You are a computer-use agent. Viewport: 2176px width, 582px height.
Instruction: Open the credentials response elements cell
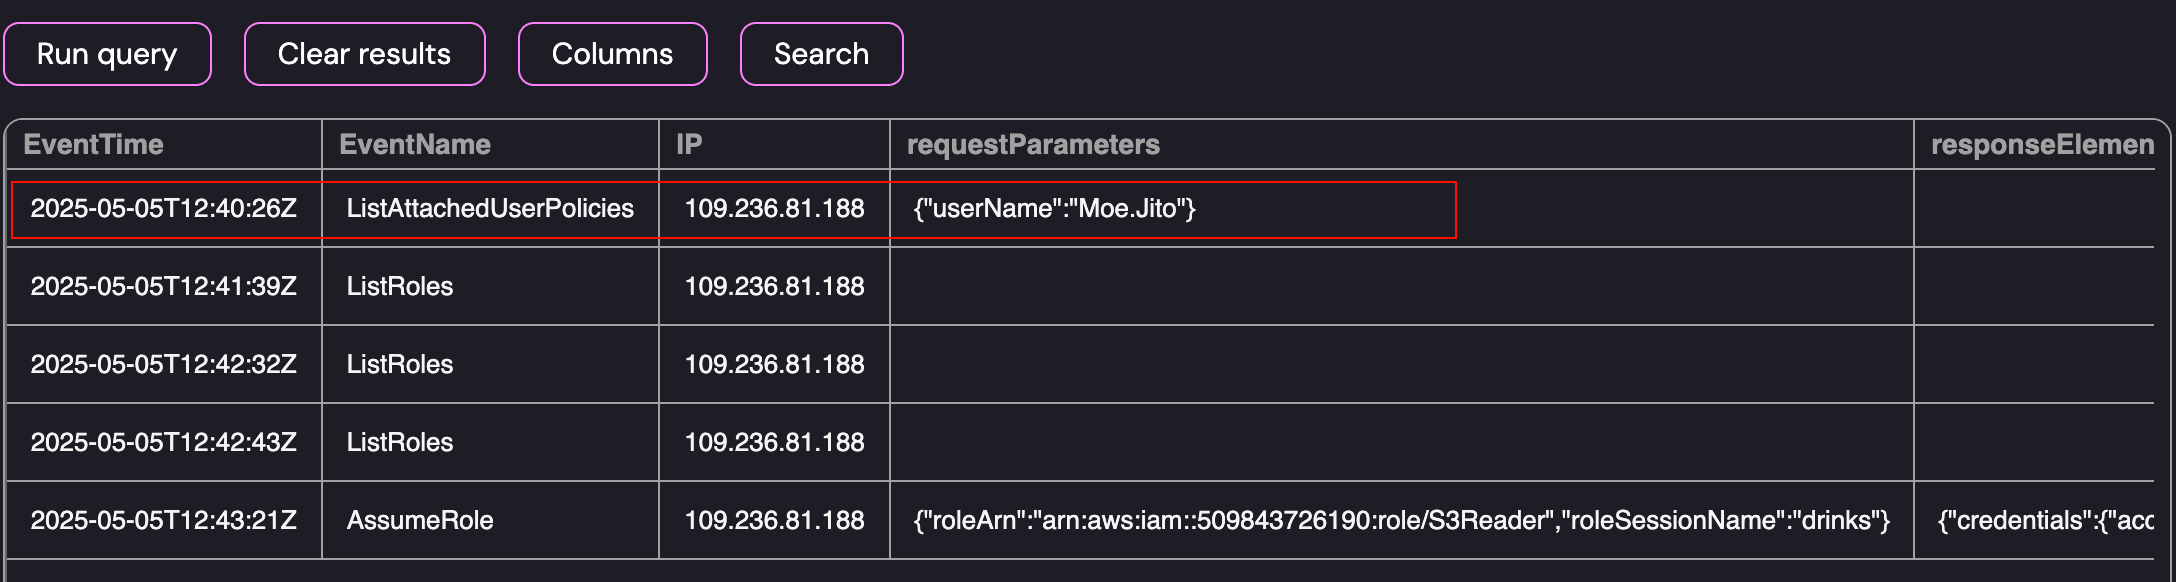pos(2044,520)
